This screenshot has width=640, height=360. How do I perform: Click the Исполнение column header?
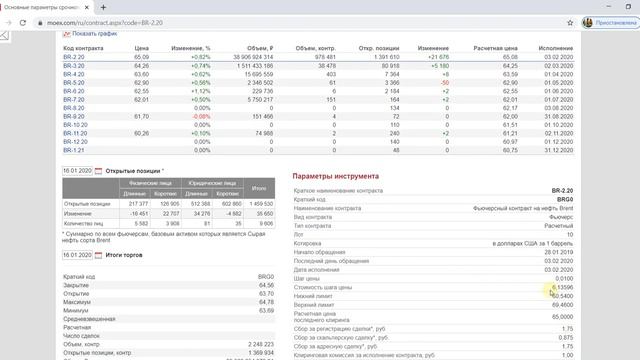(556, 48)
